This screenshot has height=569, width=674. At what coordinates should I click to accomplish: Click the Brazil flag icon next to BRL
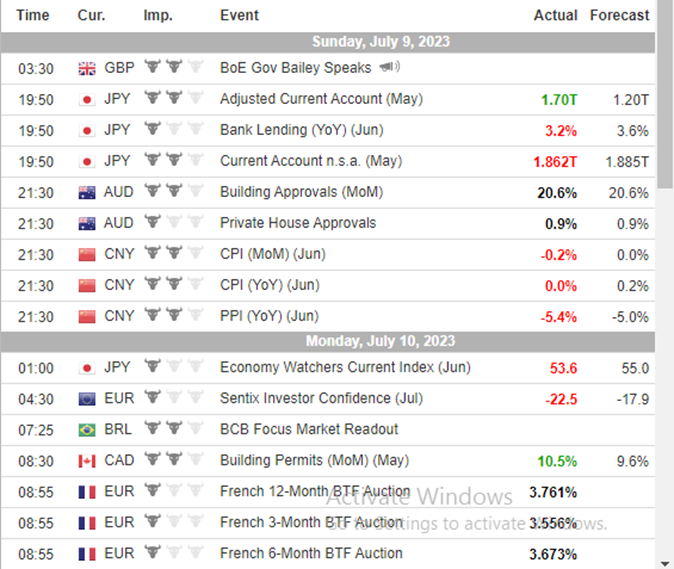click(x=86, y=430)
